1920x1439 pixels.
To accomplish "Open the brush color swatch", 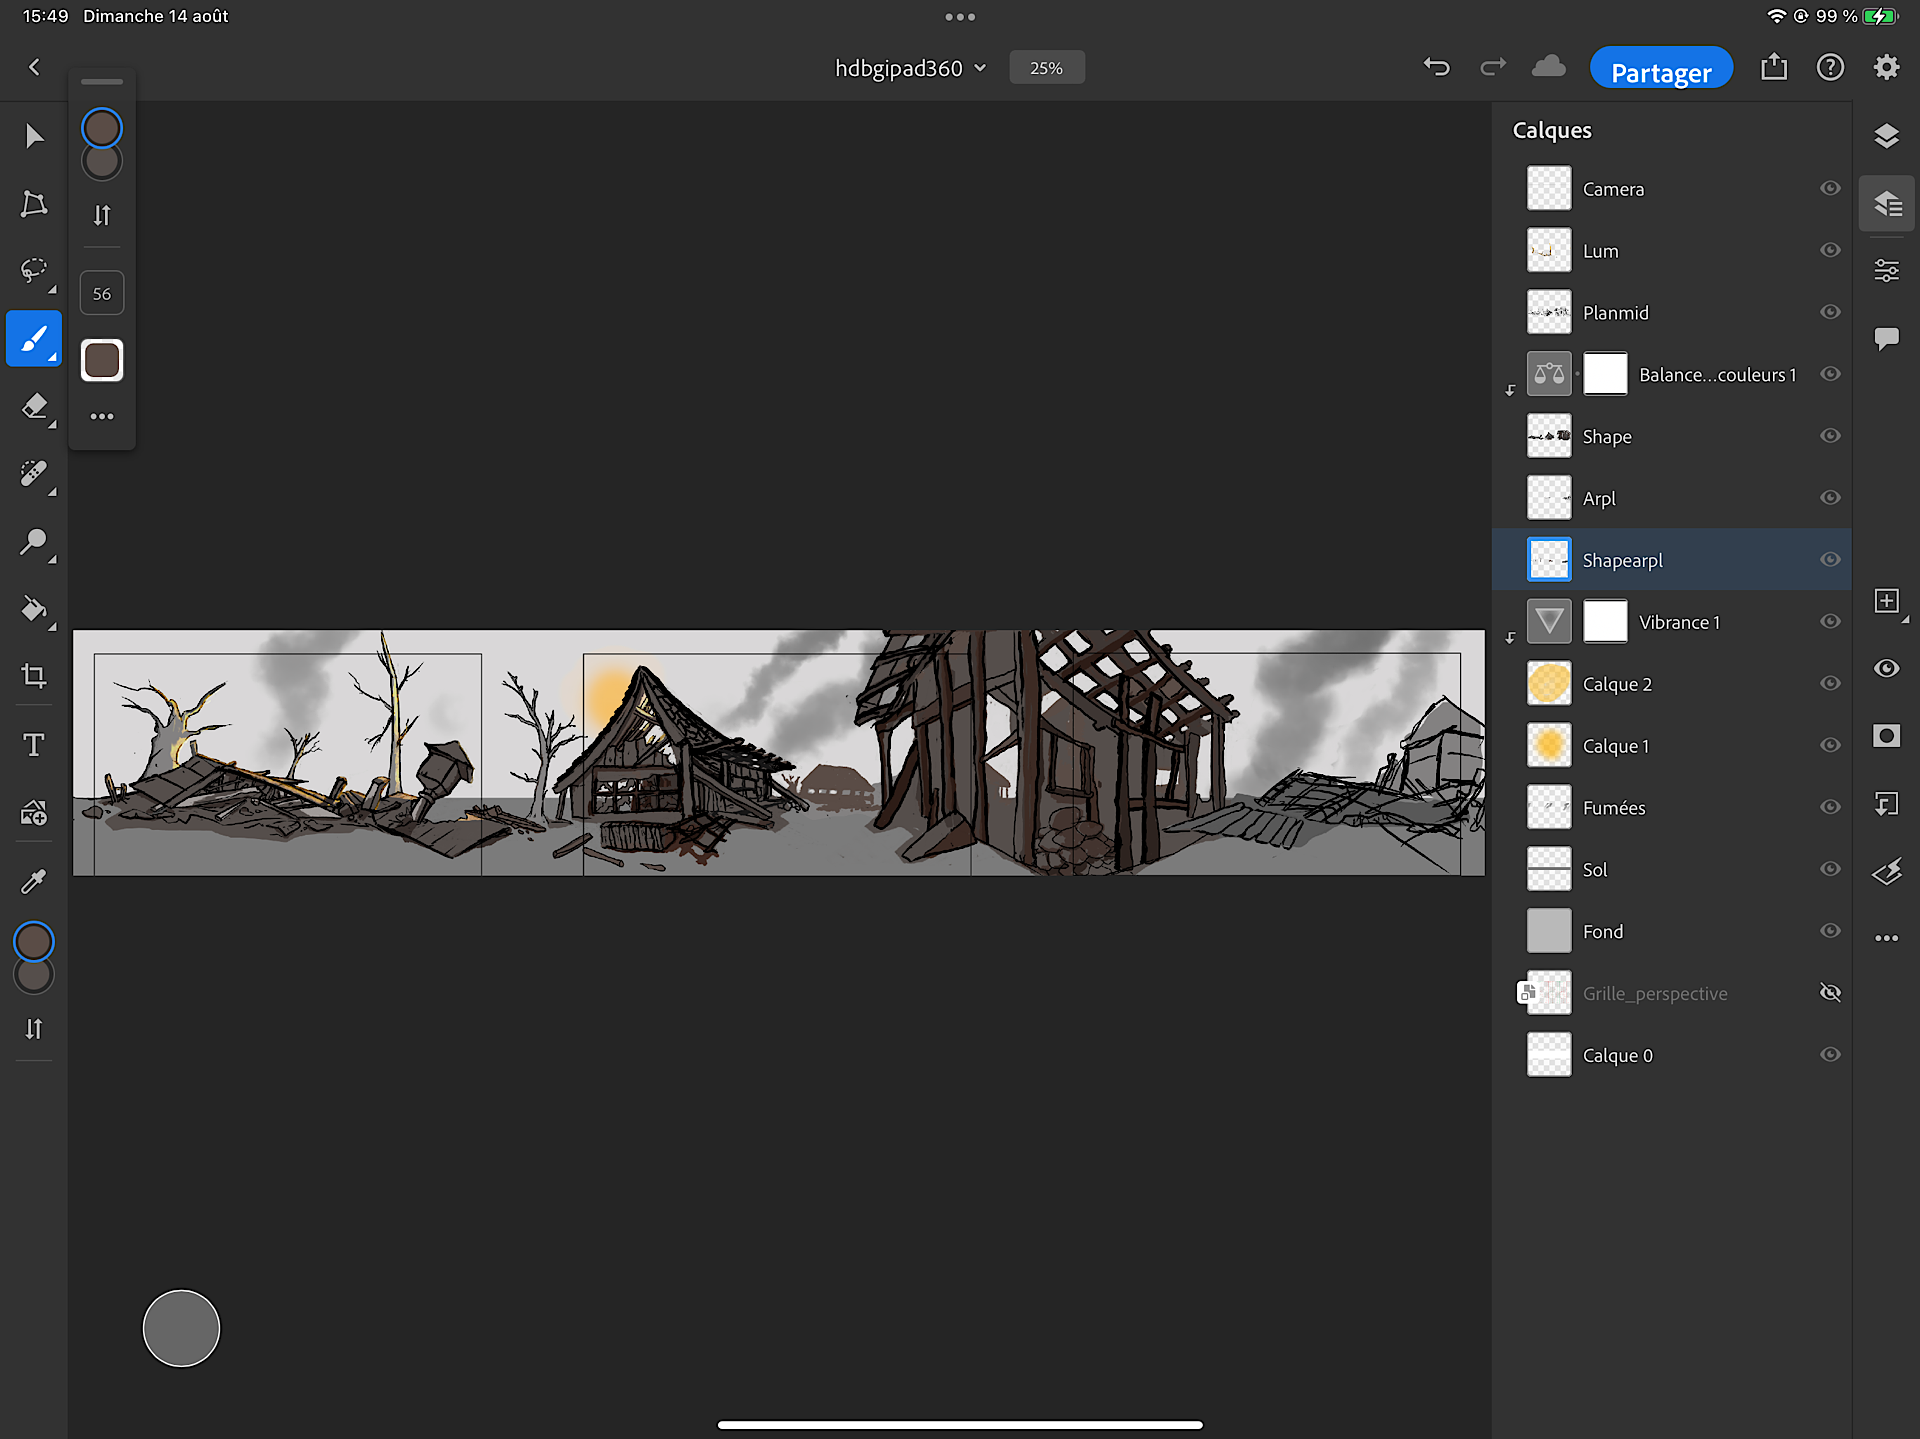I will coord(102,360).
